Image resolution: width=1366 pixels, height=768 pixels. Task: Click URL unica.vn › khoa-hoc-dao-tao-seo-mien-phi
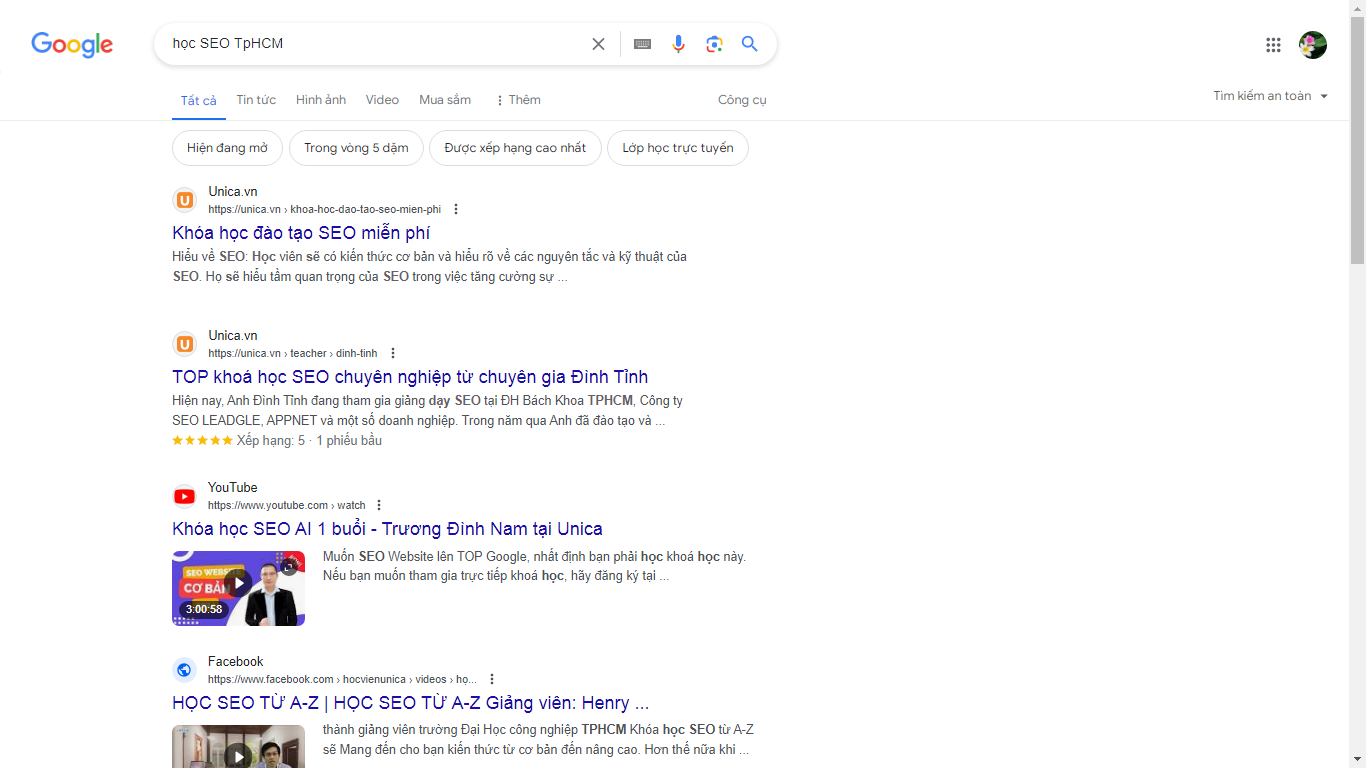[324, 210]
